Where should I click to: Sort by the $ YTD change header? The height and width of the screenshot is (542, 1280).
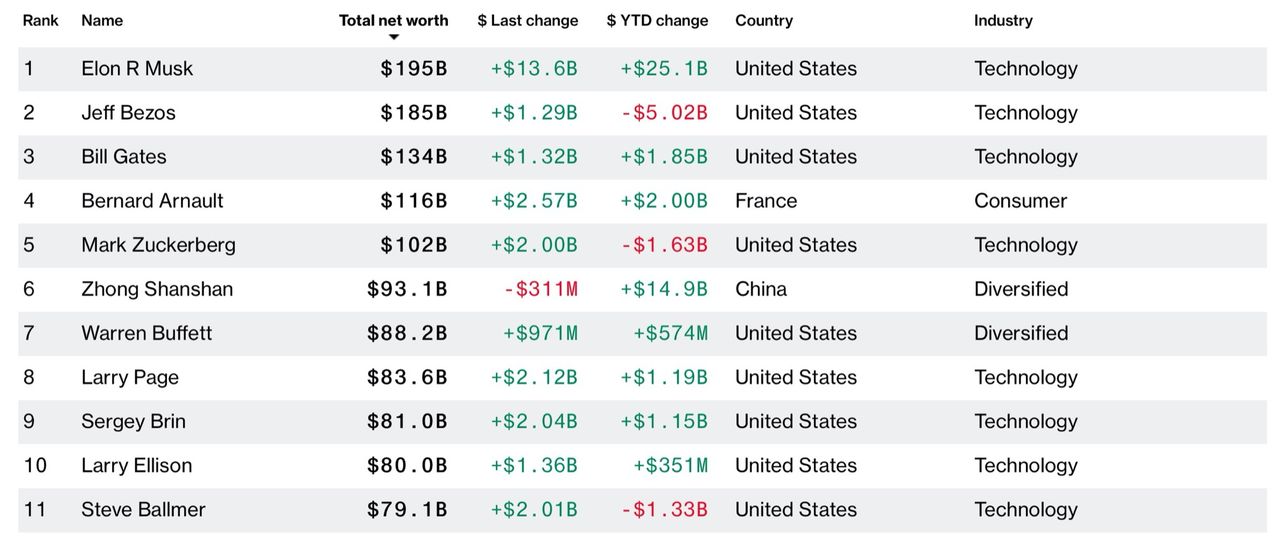tap(657, 20)
